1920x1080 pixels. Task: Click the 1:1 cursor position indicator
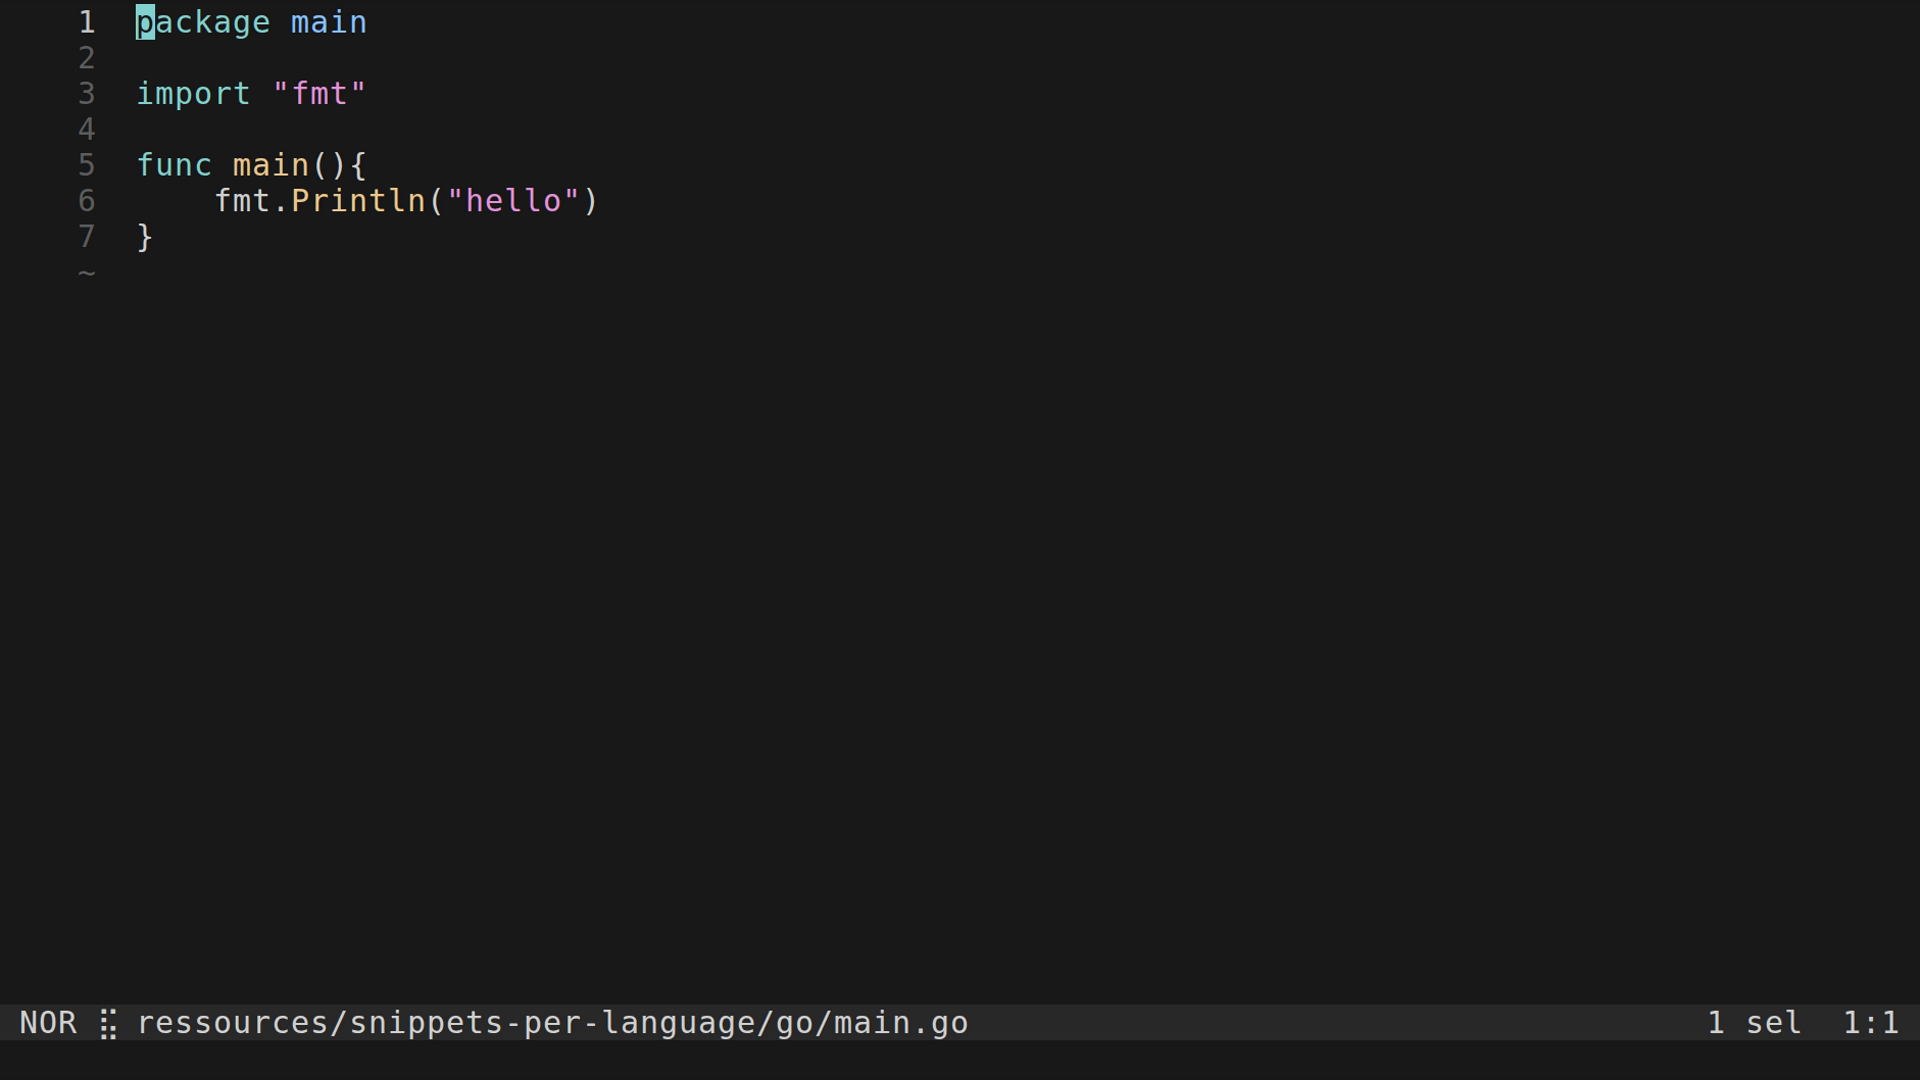point(1870,1023)
